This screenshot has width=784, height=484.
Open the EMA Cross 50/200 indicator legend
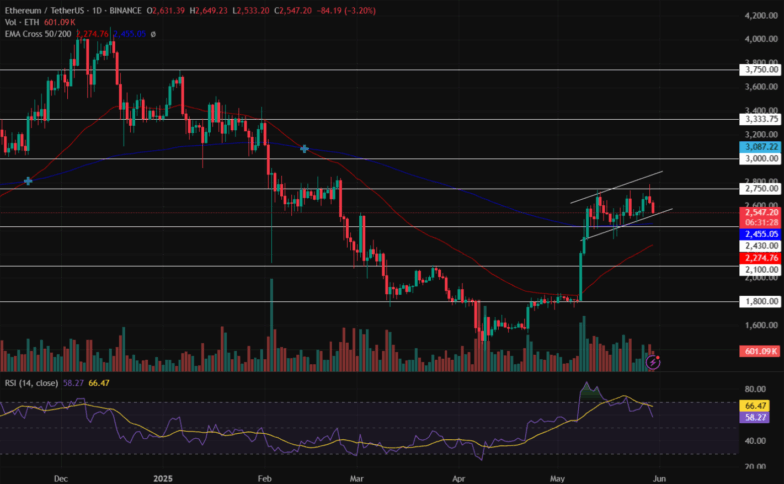click(38, 34)
